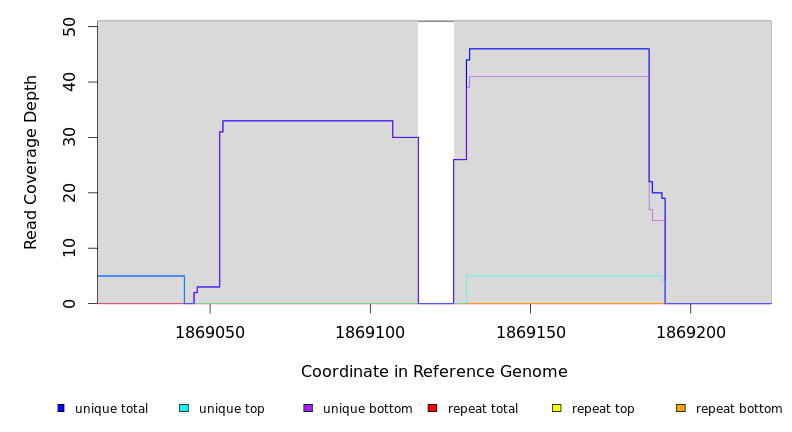This screenshot has width=792, height=432.
Task: Click y-axis tick label 10
Action: click(x=69, y=248)
